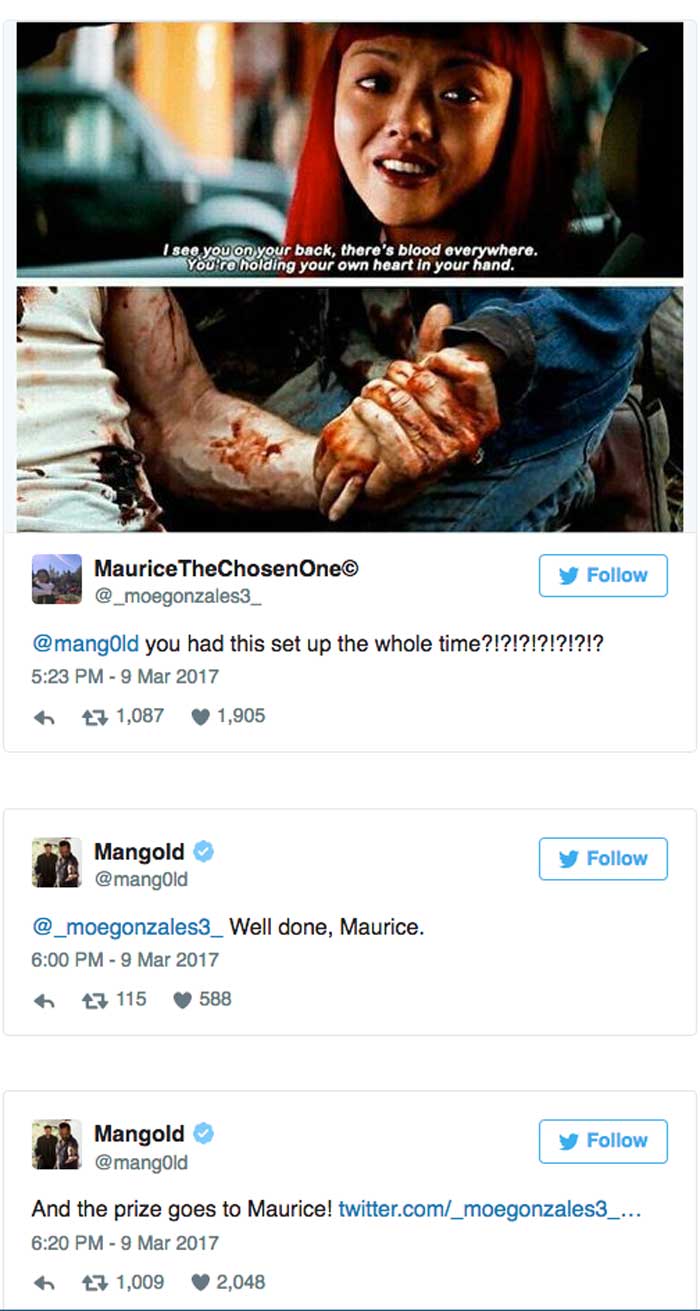
Task: Open MauriceTheChosenOne's profile avatar
Action: [x=57, y=580]
